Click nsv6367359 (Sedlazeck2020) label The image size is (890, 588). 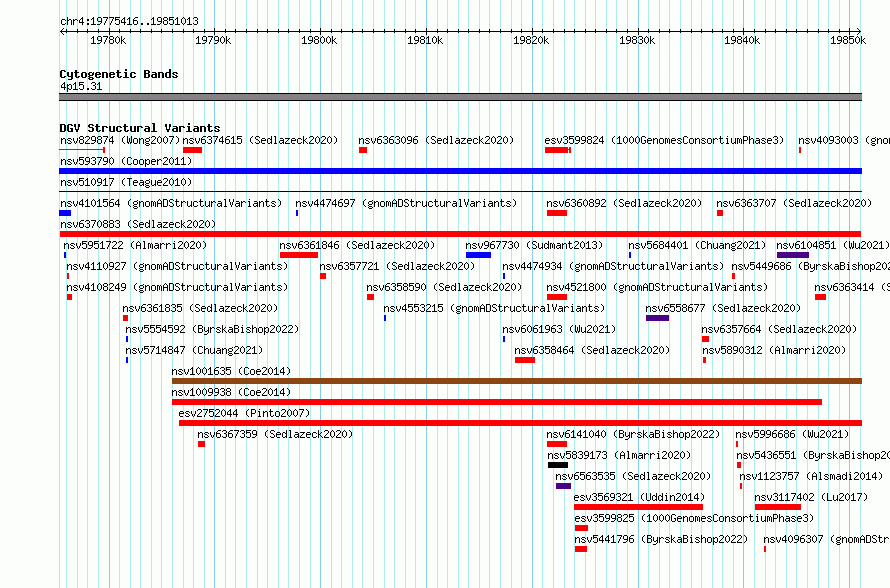click(x=275, y=434)
